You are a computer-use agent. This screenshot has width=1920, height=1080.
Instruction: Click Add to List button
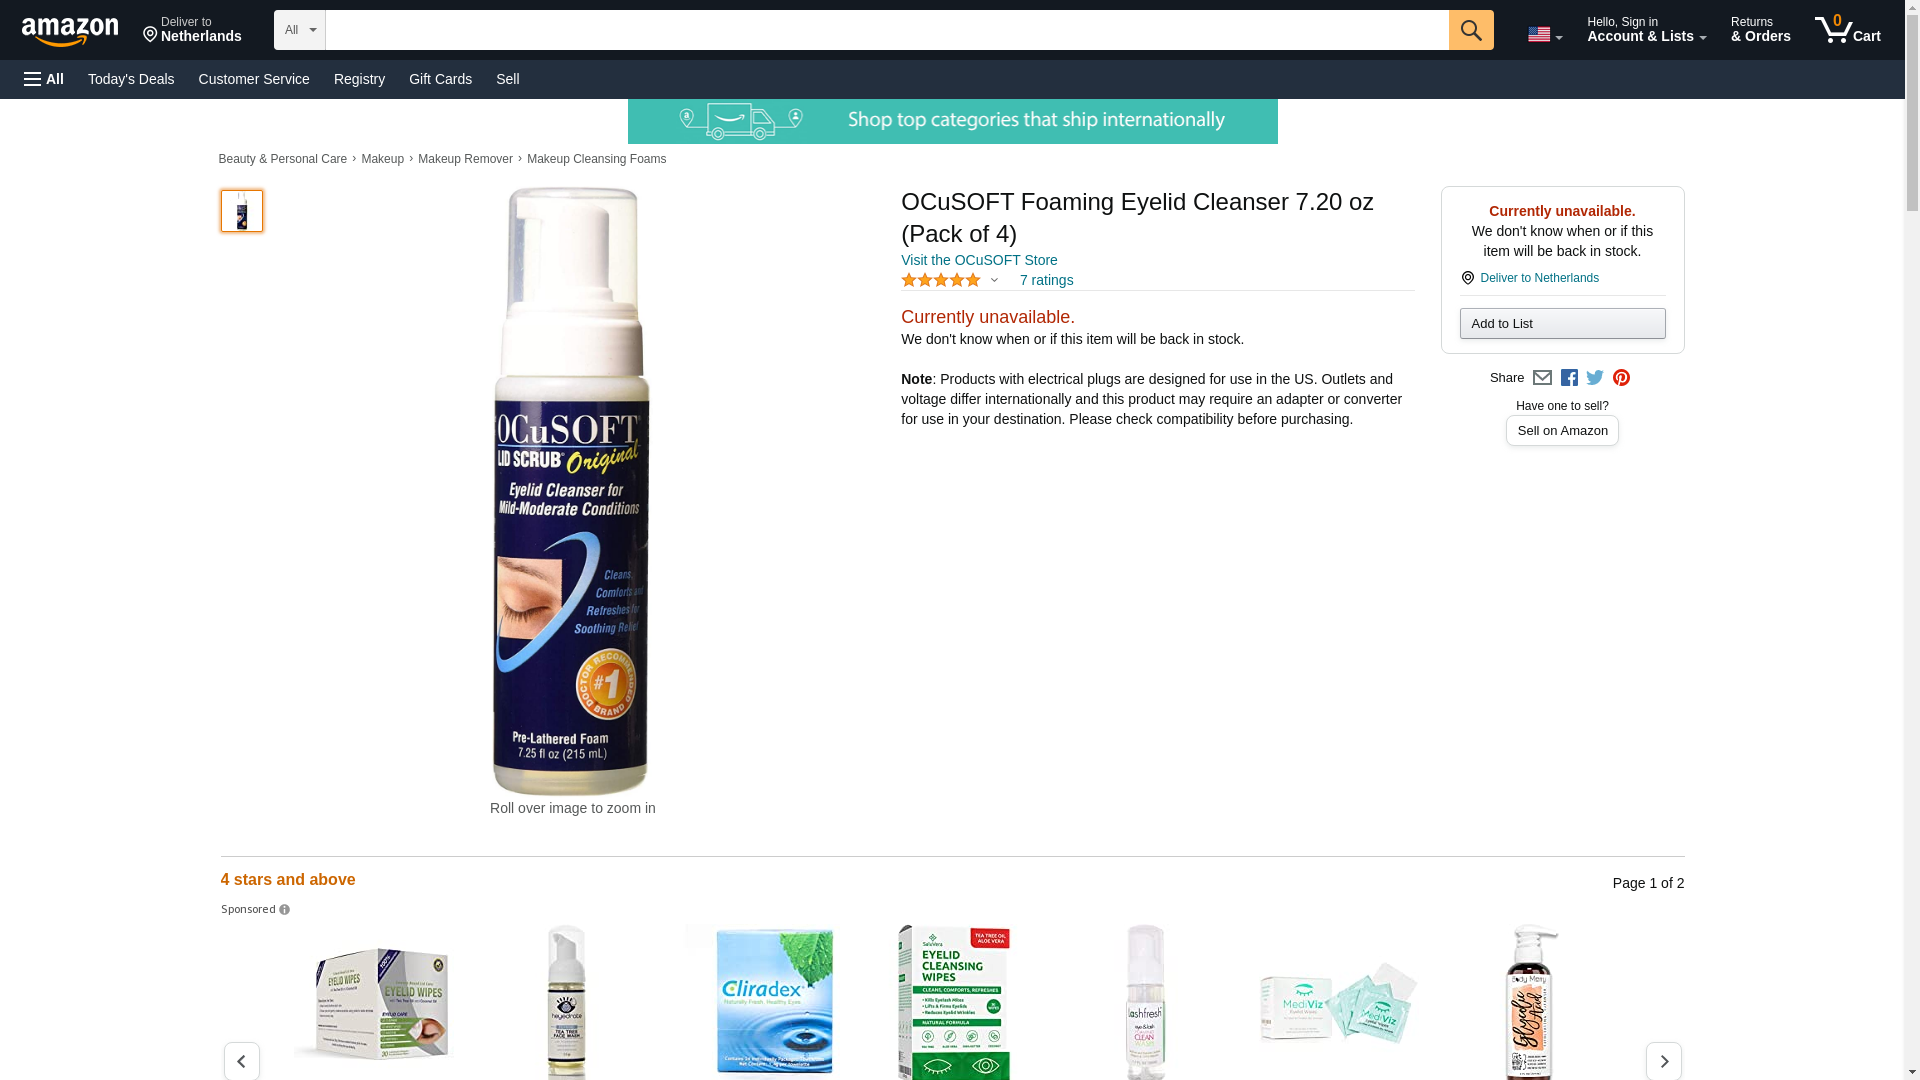point(1562,324)
